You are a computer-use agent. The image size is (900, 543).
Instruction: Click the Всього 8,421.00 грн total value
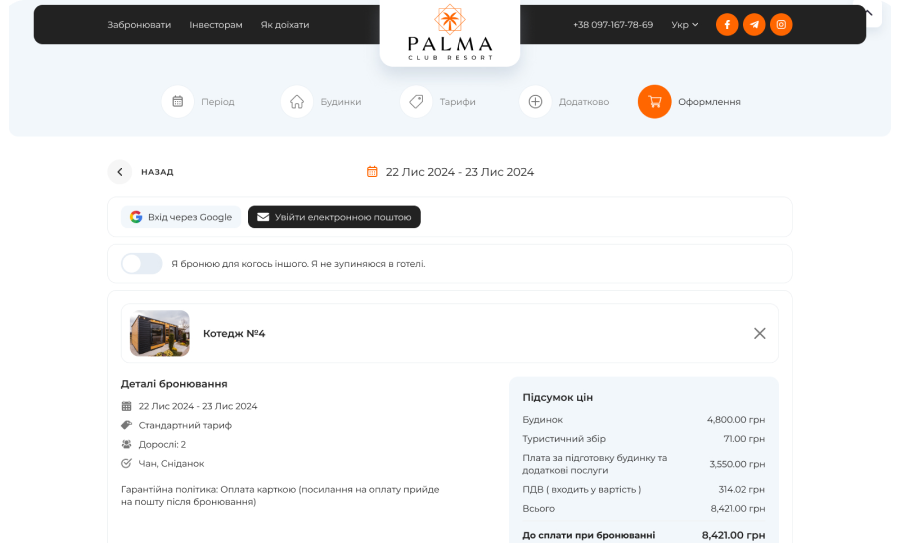(738, 509)
